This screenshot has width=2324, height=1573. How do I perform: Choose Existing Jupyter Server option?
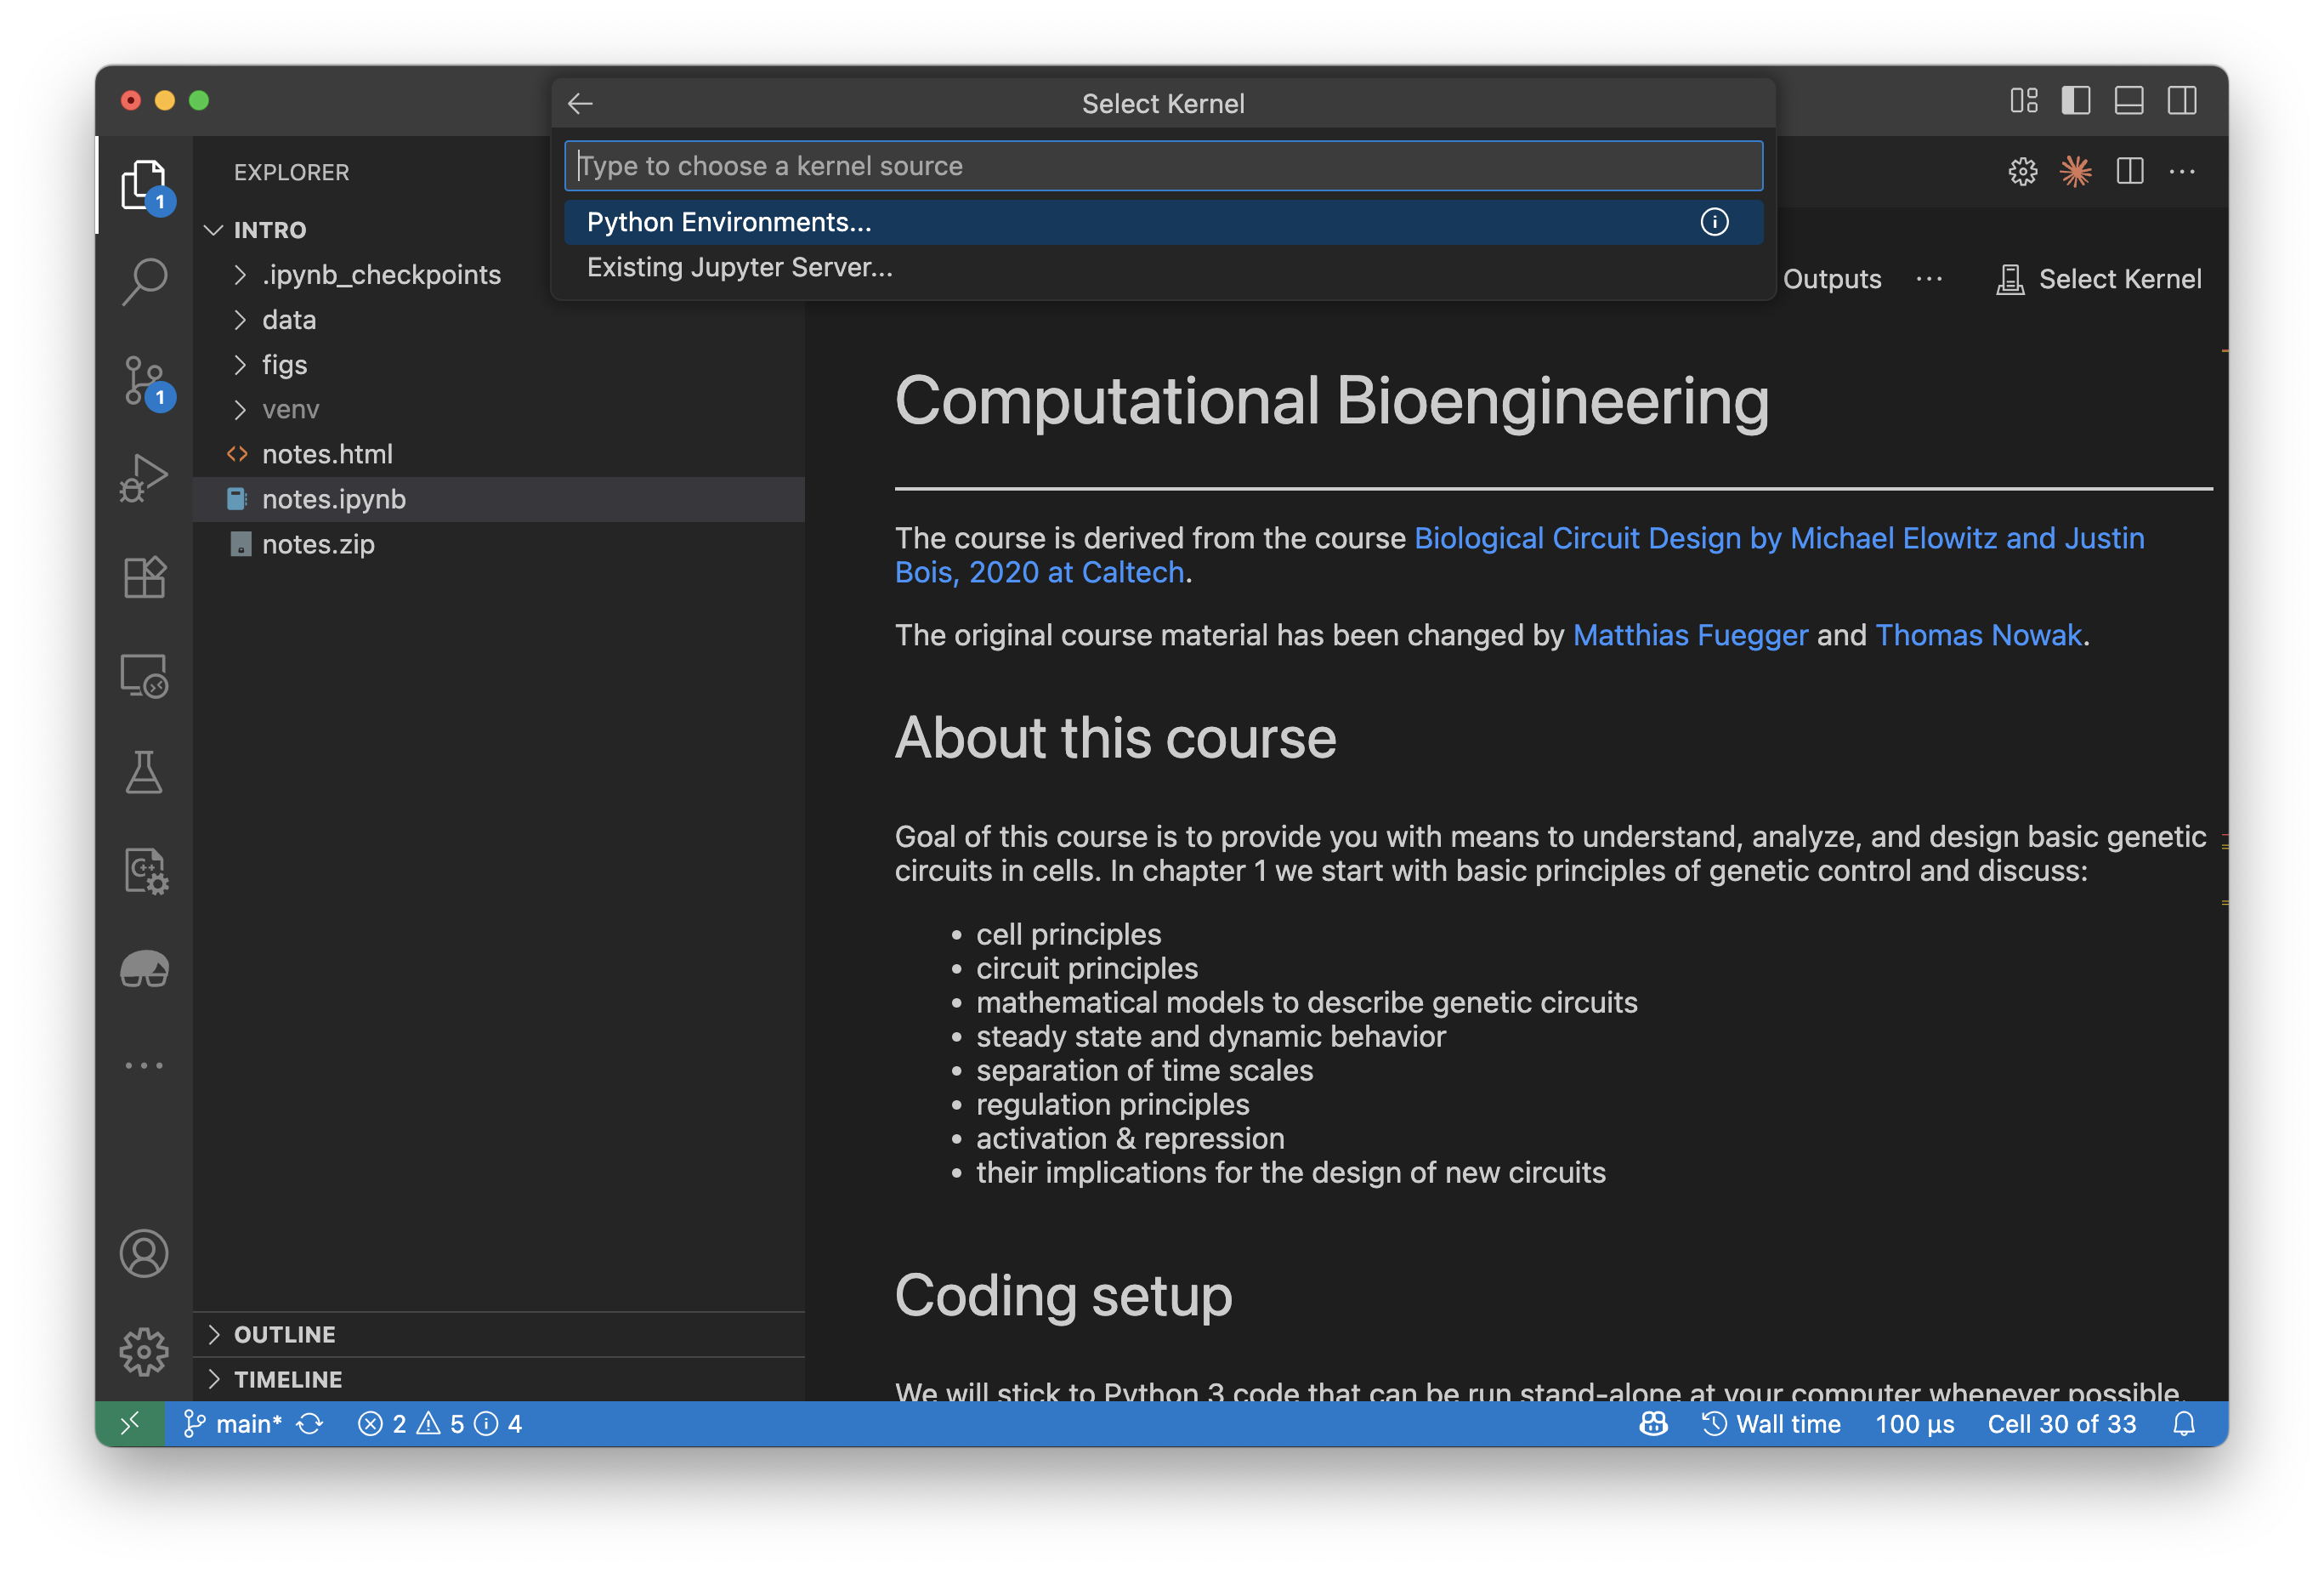coord(740,266)
